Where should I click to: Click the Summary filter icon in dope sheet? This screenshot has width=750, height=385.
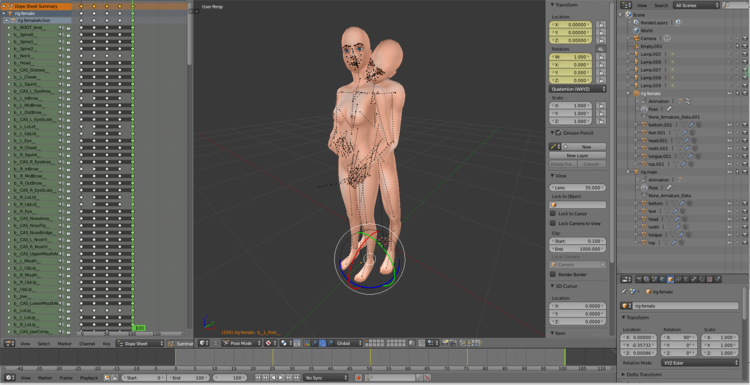pyautogui.click(x=171, y=343)
